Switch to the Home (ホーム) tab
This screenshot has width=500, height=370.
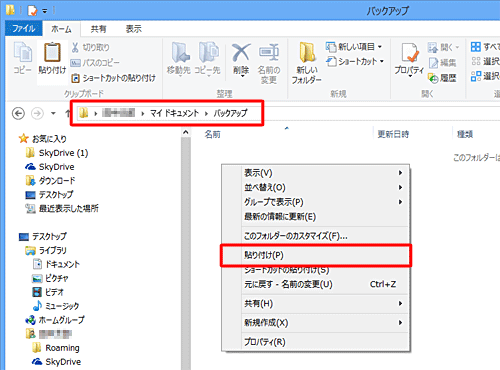click(x=61, y=29)
